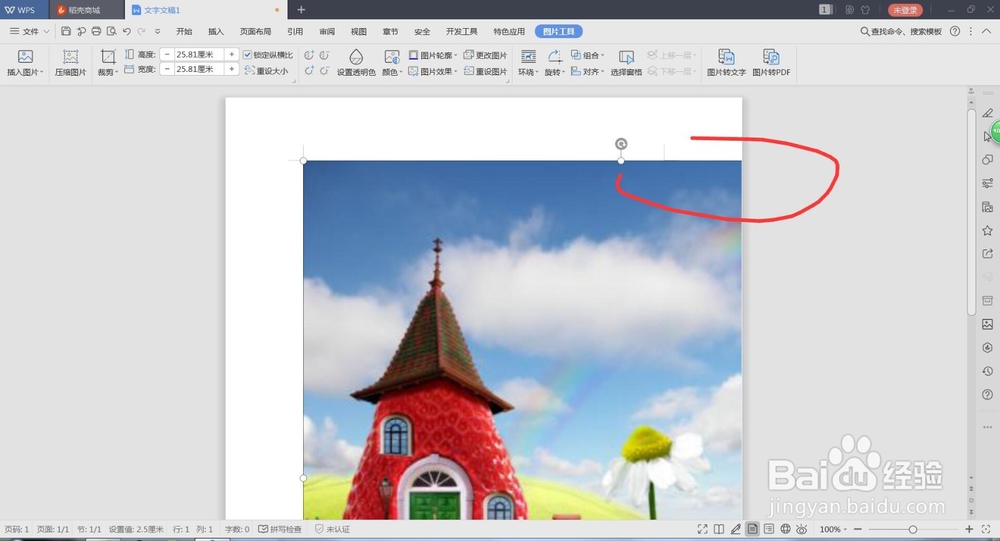Screen dimensions: 1000x541
Task: Click the picture icon in right sidebar
Action: coord(987,324)
